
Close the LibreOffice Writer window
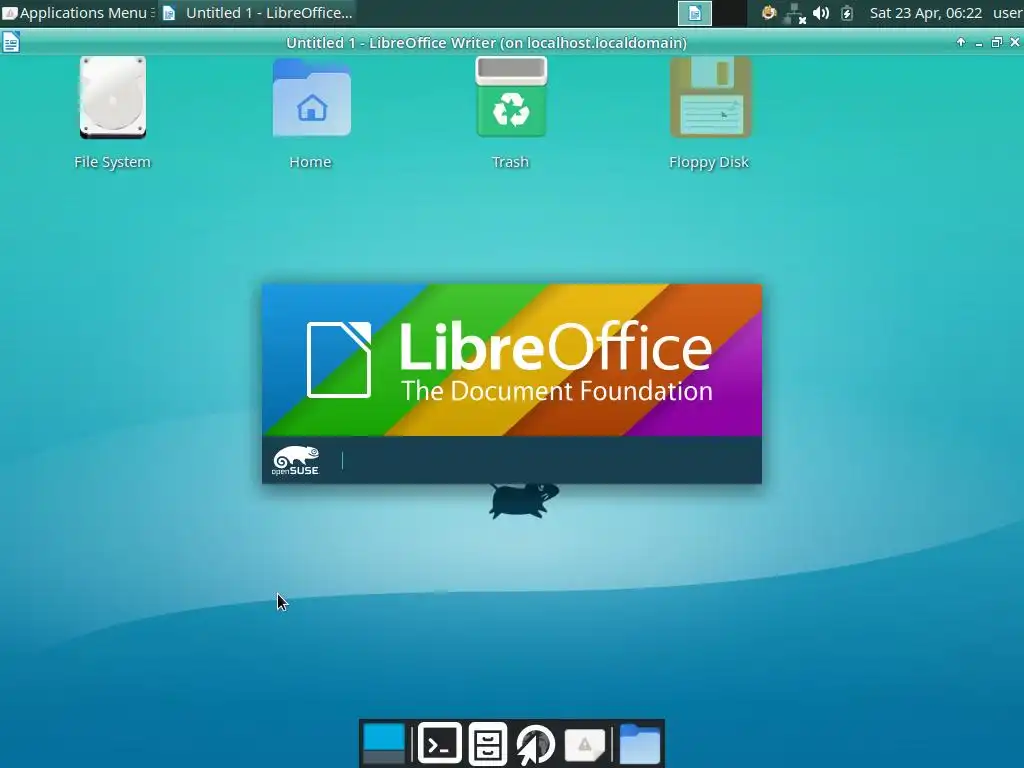1014,42
